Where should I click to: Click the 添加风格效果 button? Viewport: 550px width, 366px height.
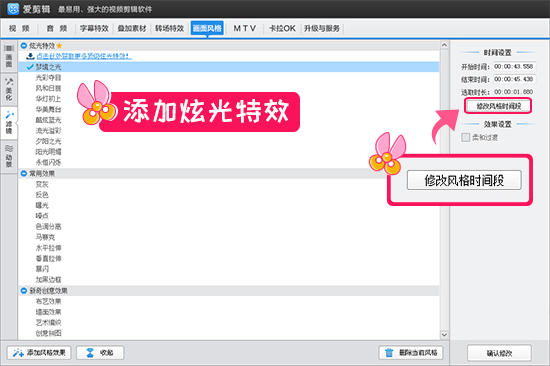coord(39,353)
